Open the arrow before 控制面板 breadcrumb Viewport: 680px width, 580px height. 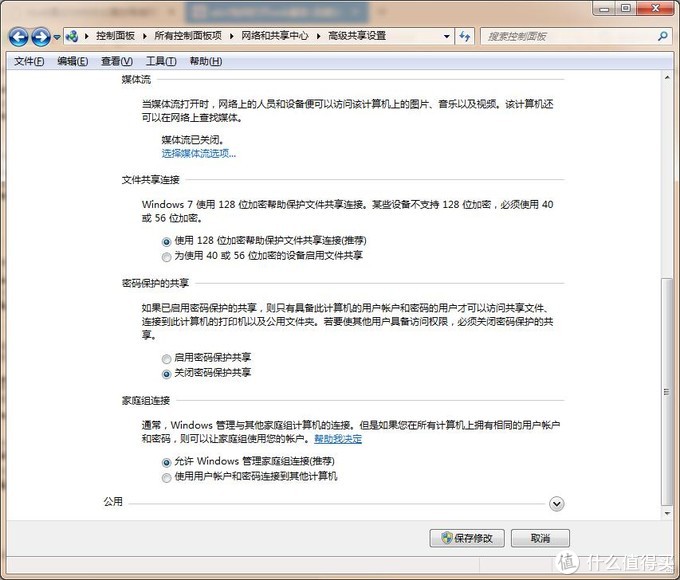click(x=87, y=36)
